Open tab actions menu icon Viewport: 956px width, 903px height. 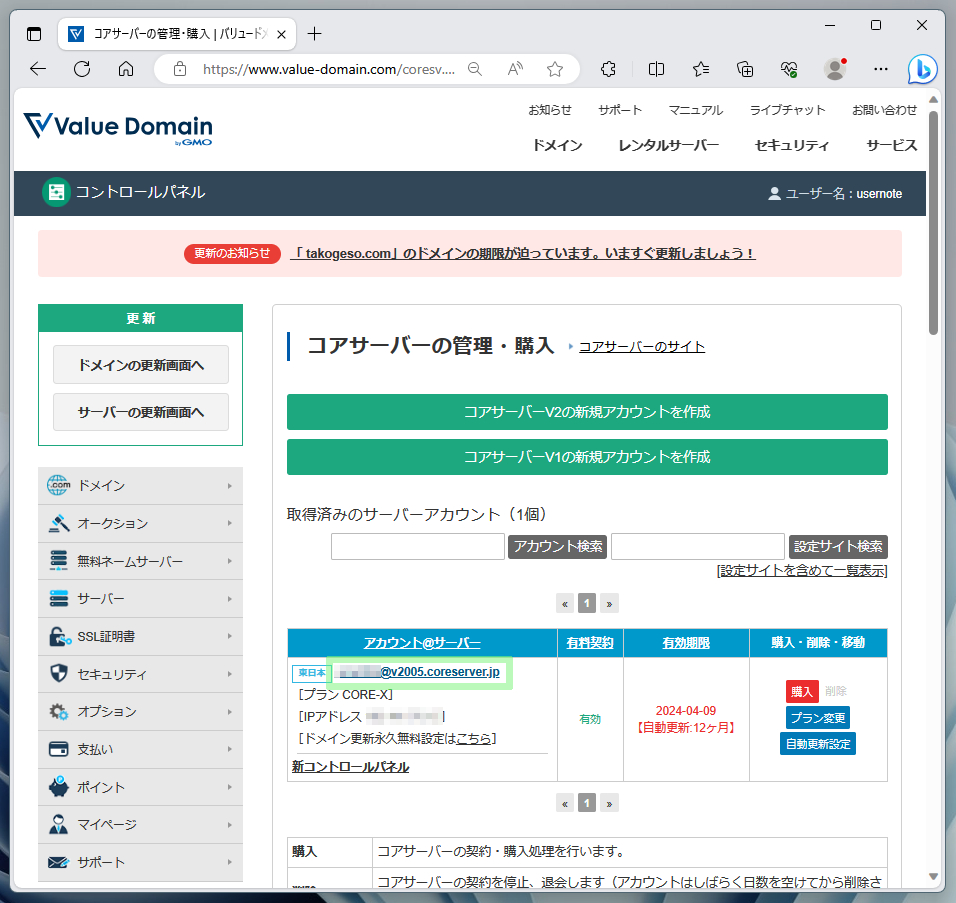34,34
